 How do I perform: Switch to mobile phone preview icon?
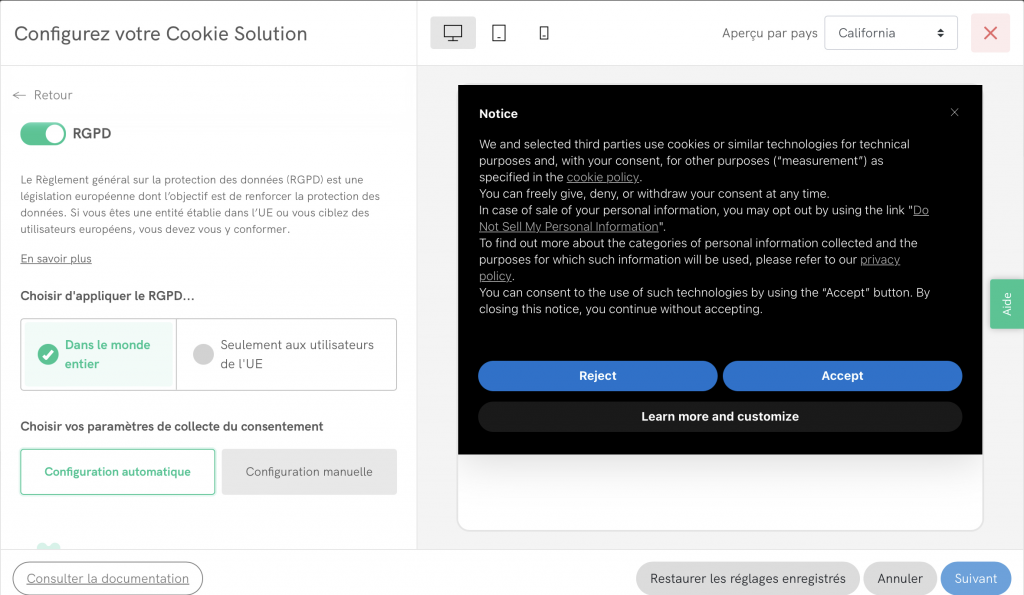[x=544, y=33]
